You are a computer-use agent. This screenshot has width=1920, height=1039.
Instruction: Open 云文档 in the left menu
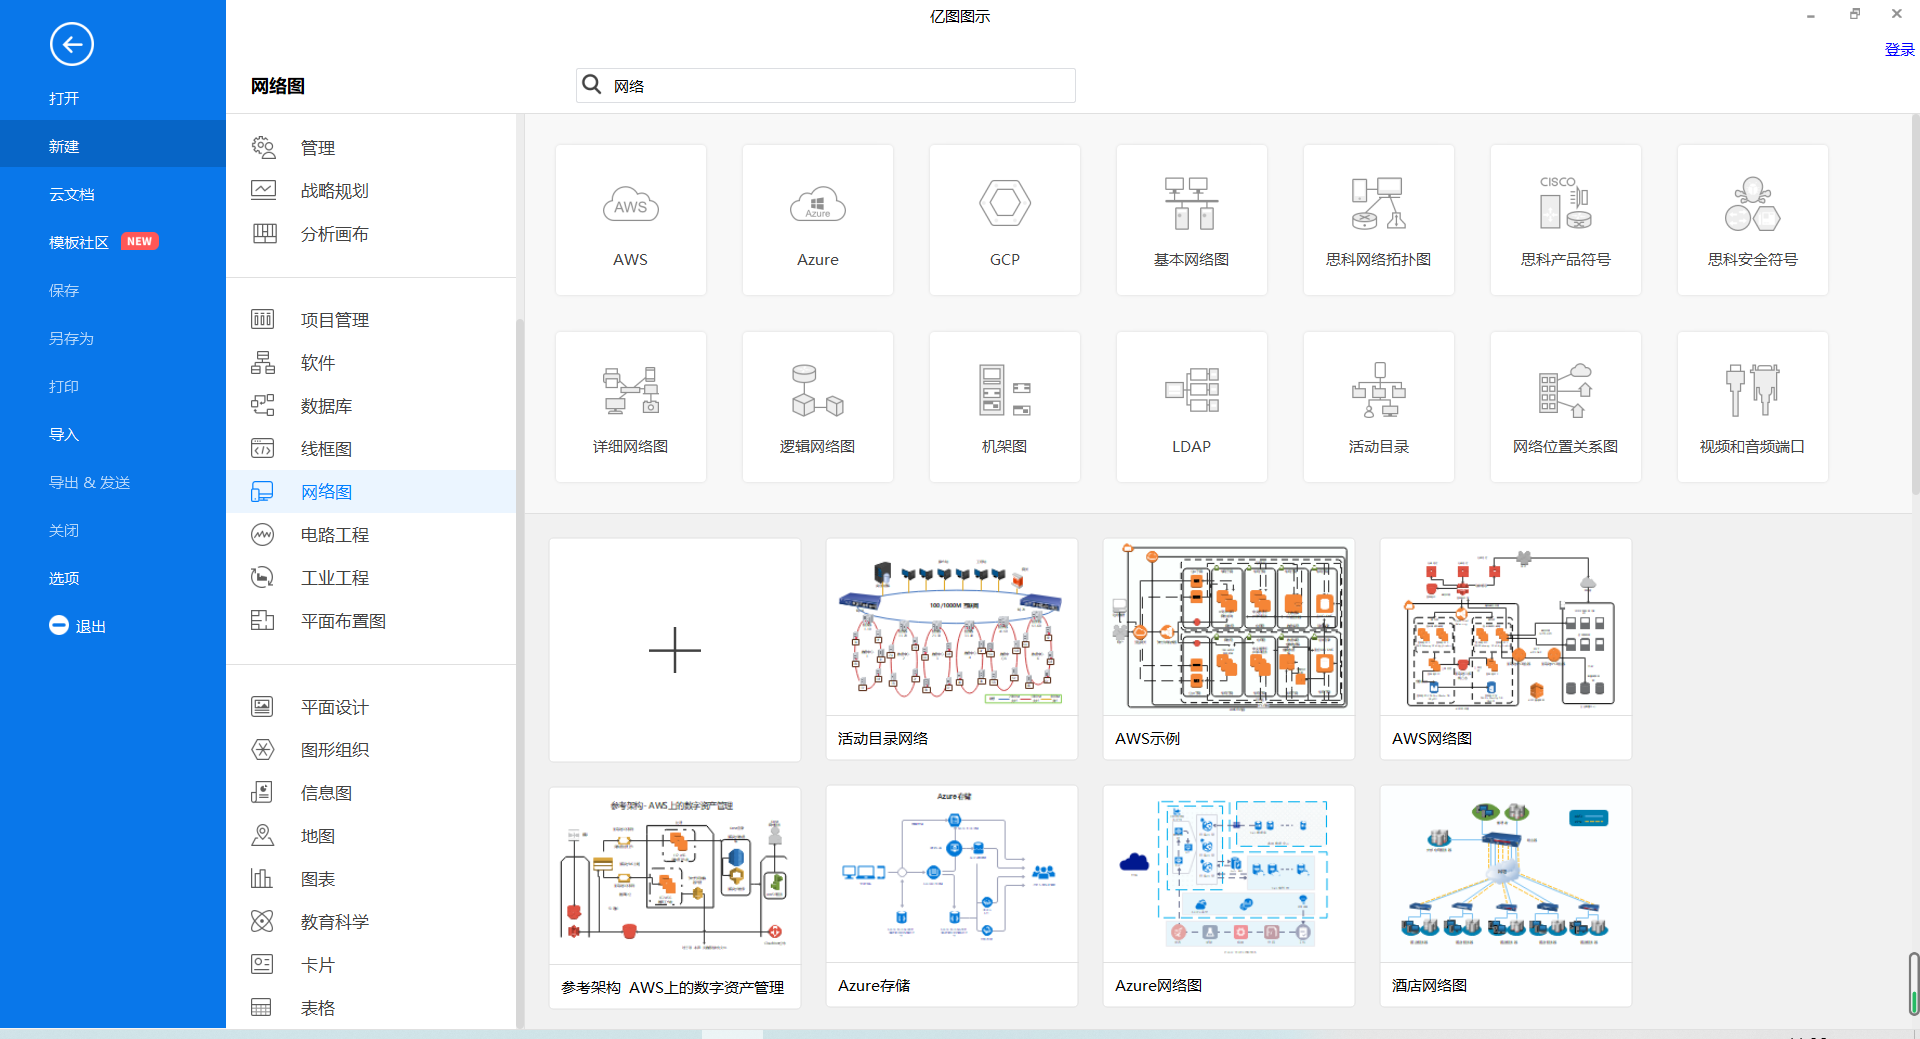pos(113,194)
